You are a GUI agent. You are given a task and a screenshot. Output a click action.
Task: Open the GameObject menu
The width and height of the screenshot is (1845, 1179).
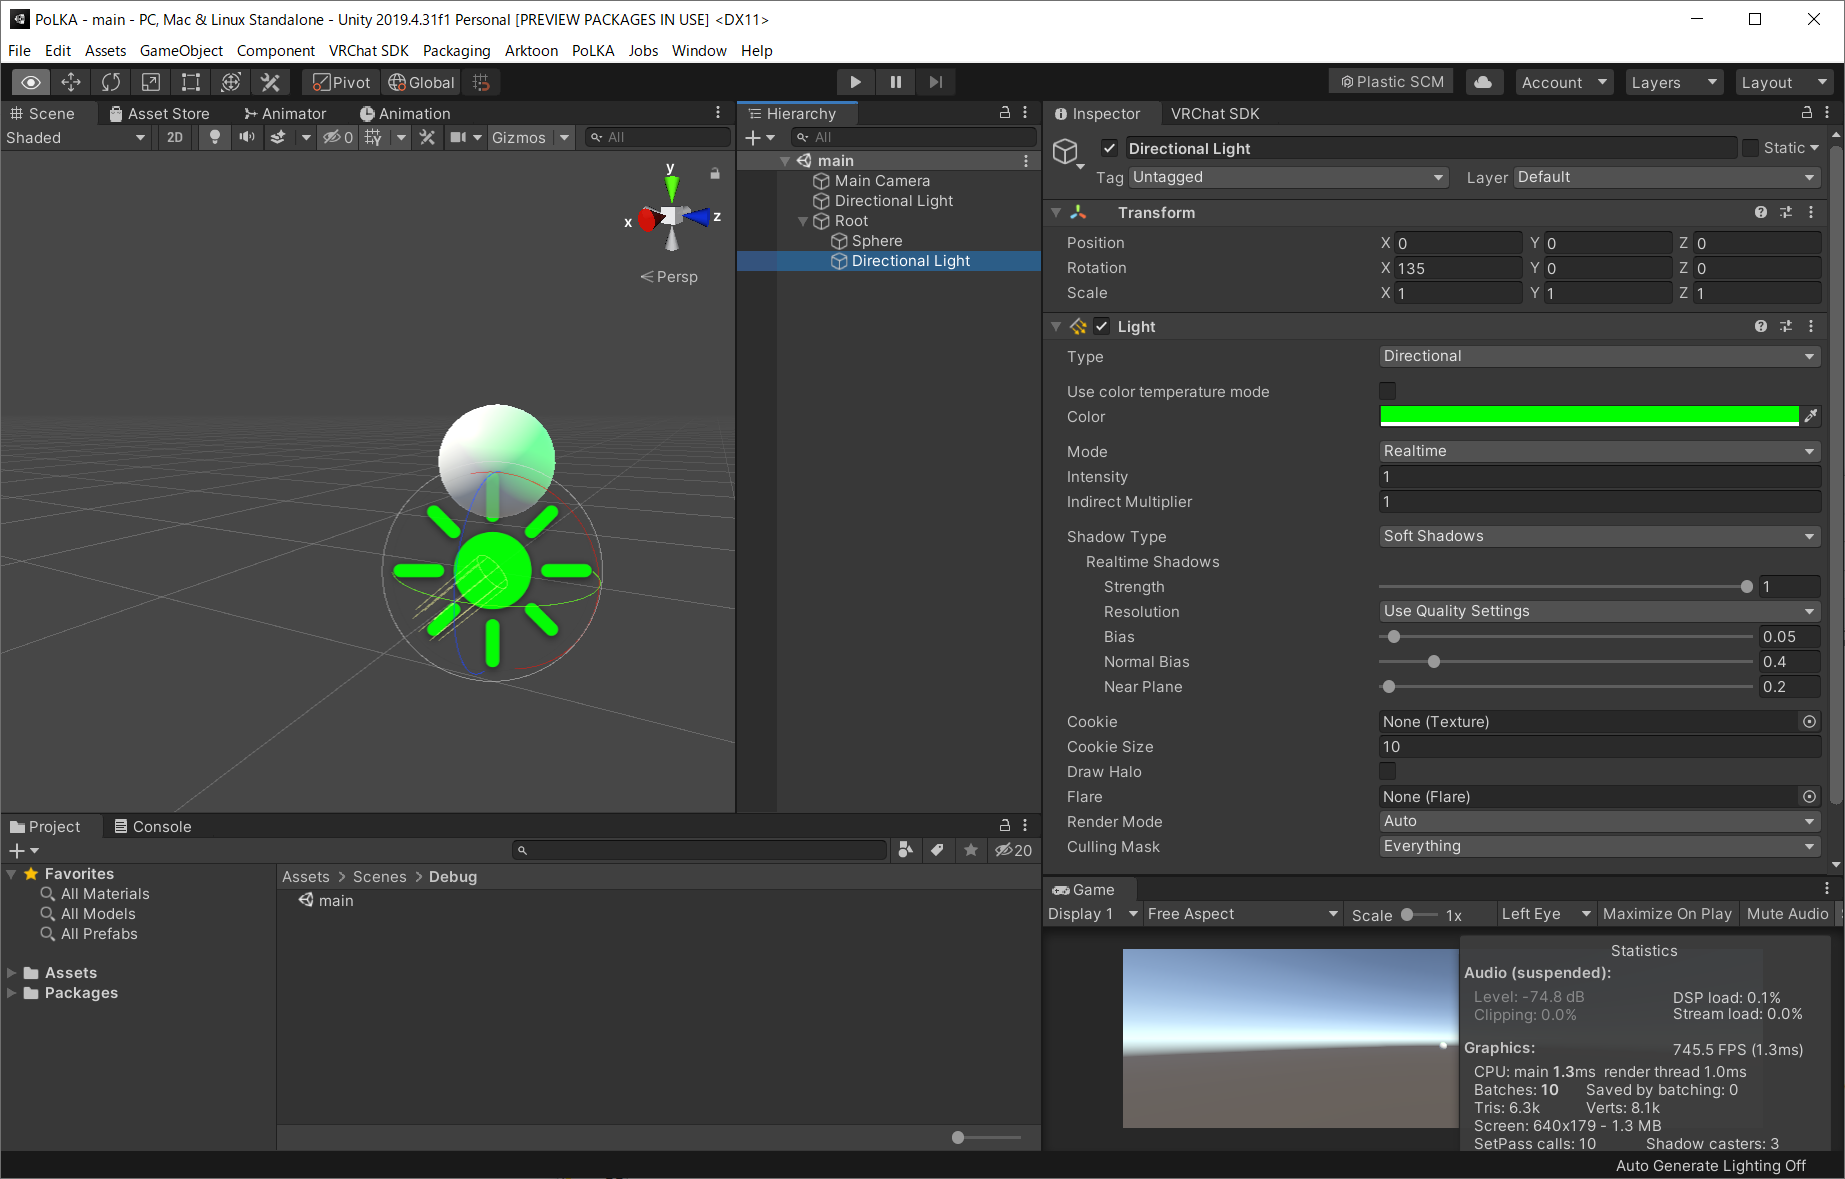click(x=181, y=50)
